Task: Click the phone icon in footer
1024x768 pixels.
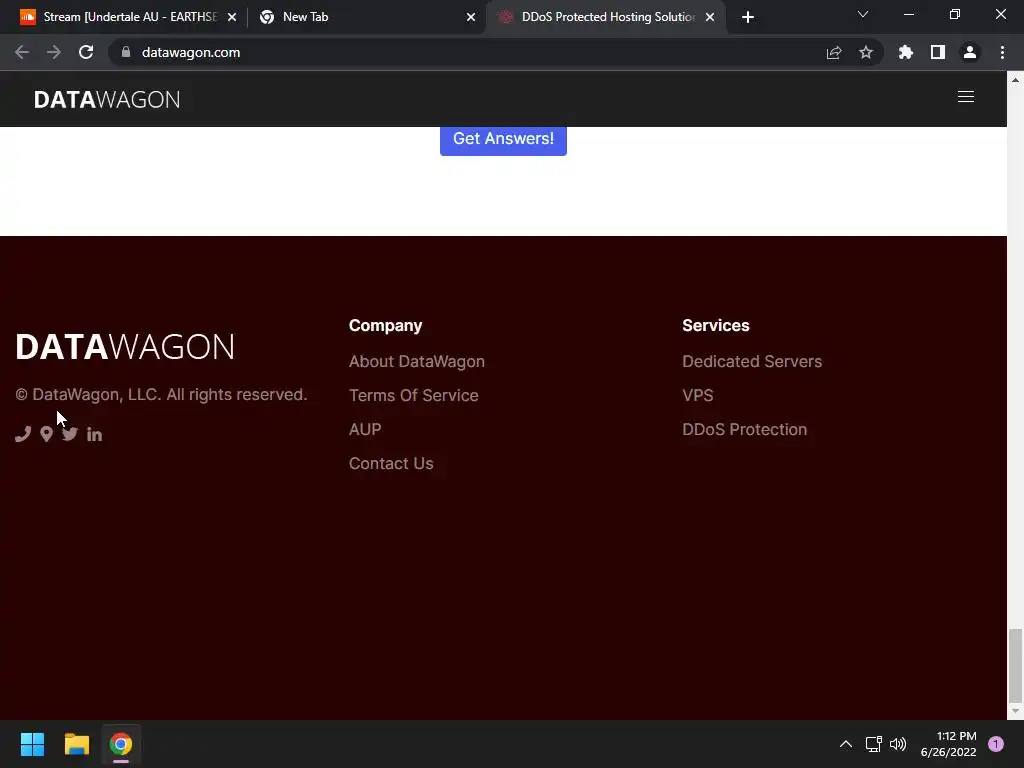Action: 23,434
